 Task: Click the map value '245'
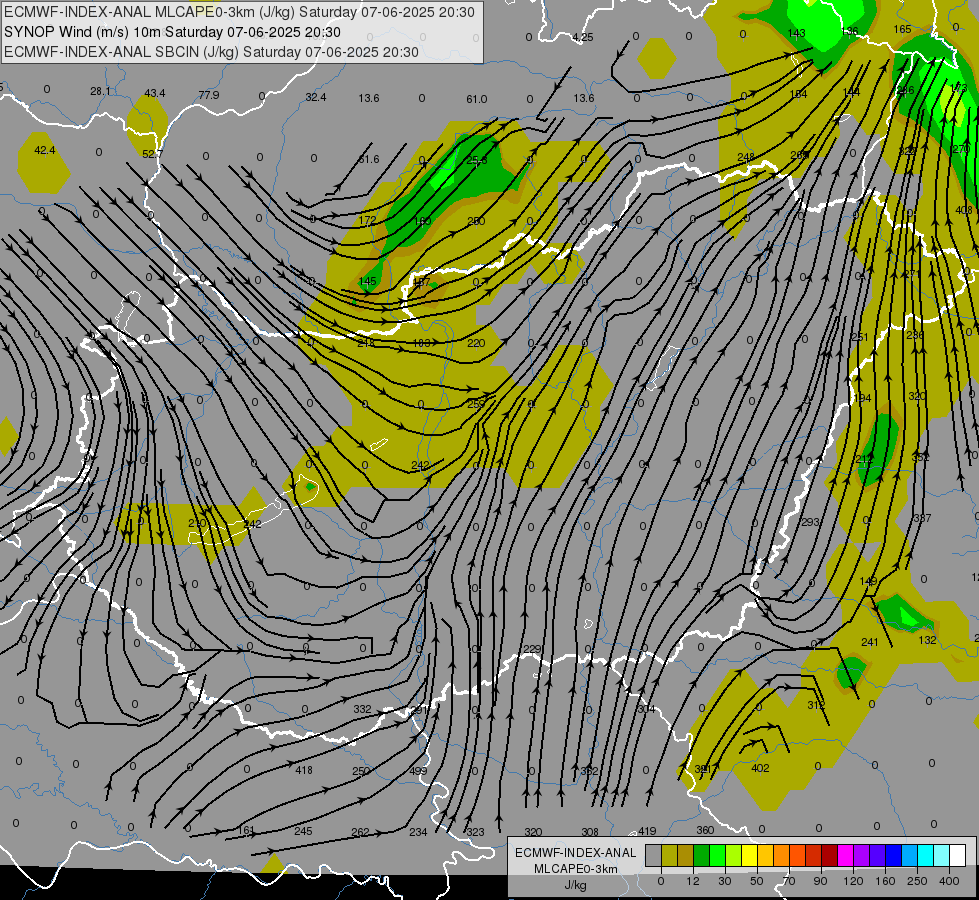pyautogui.click(x=303, y=831)
